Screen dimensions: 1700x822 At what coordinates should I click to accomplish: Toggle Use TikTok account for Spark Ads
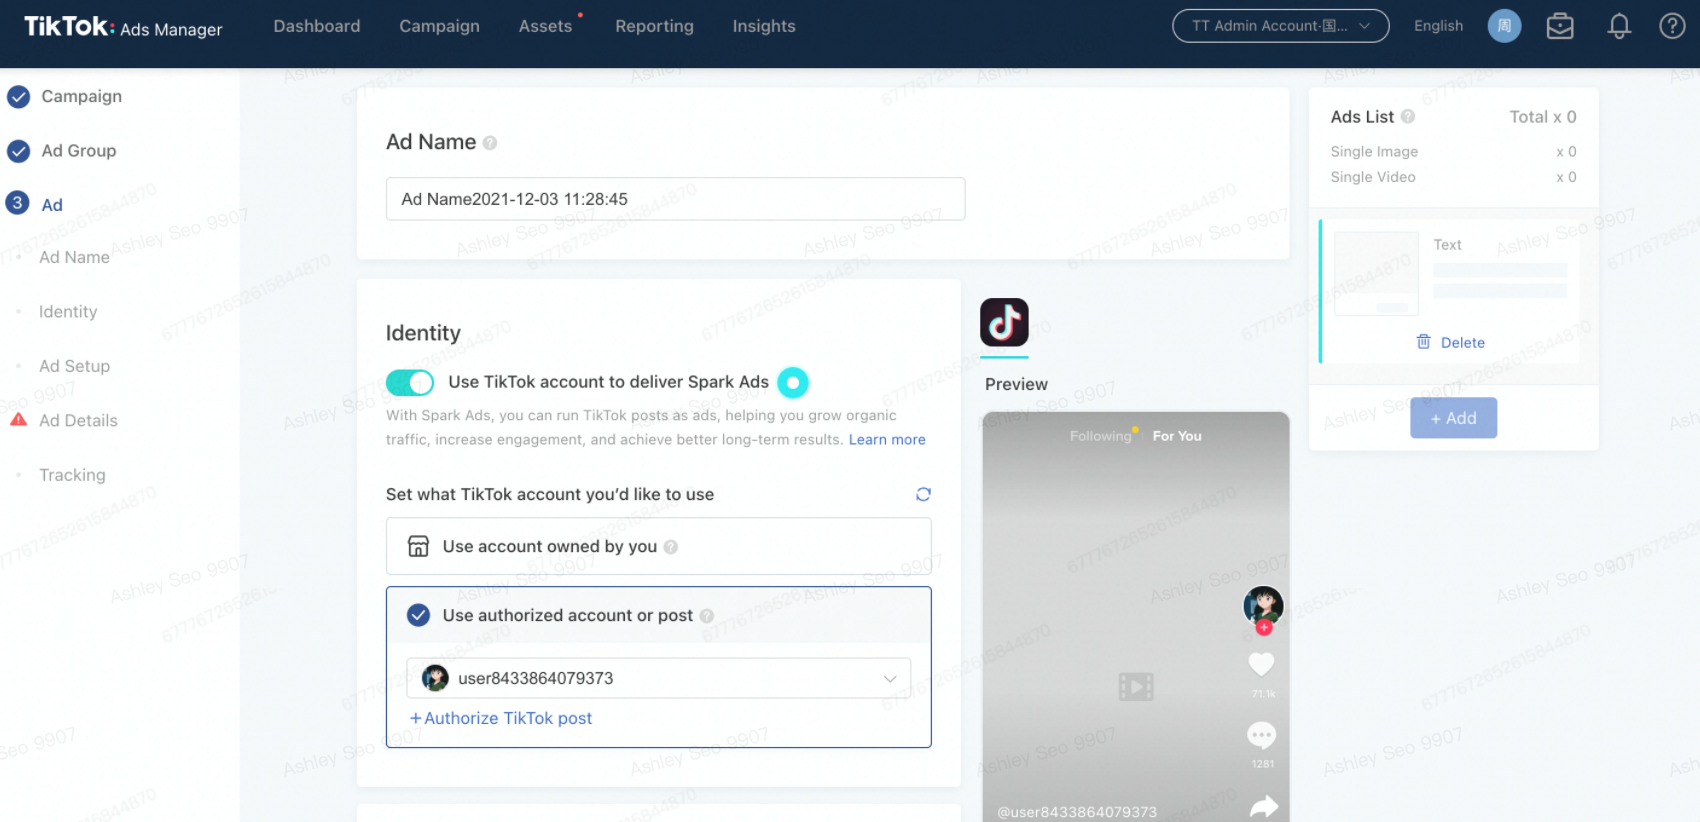pyautogui.click(x=410, y=382)
